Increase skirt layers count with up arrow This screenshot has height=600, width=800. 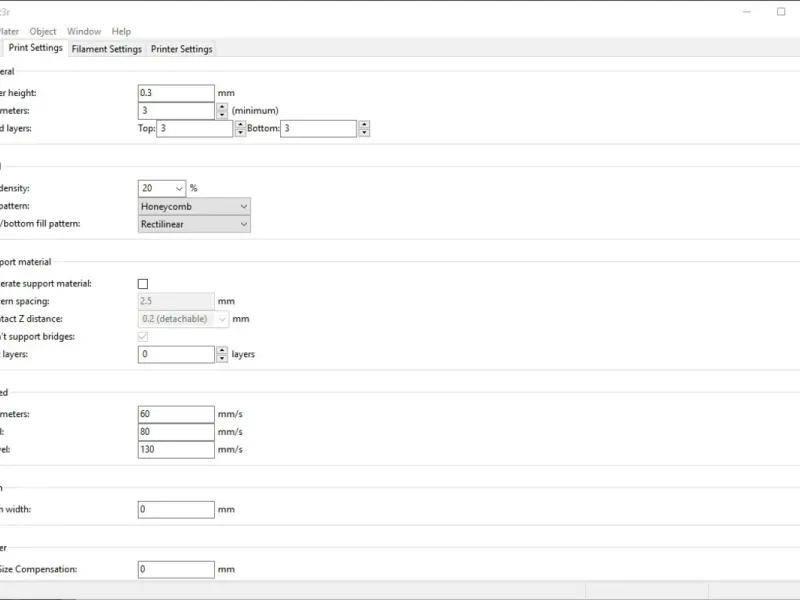(x=222, y=350)
